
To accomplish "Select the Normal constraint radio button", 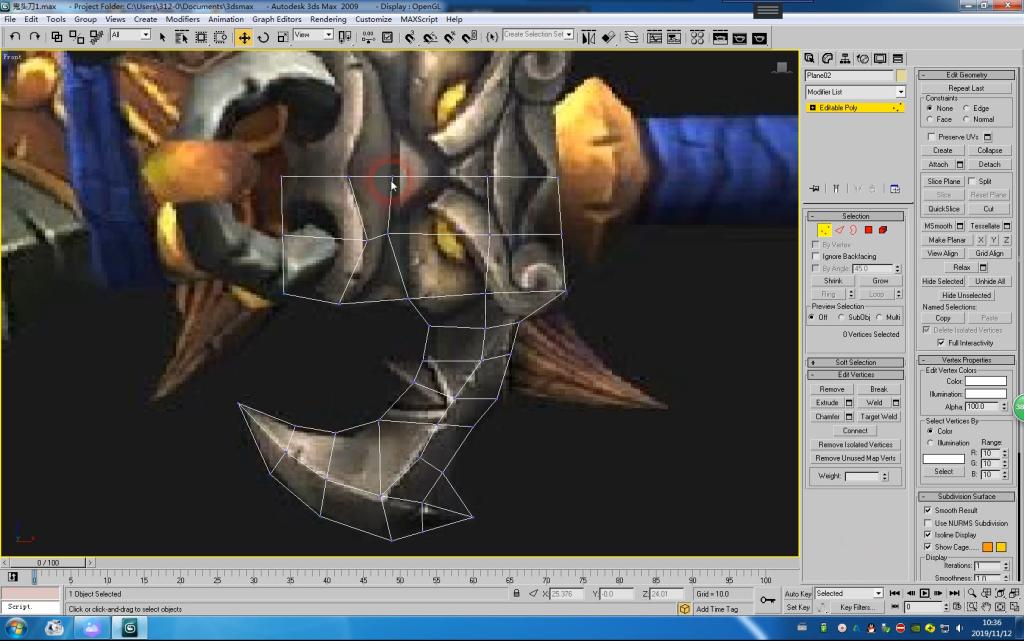I will click(966, 119).
